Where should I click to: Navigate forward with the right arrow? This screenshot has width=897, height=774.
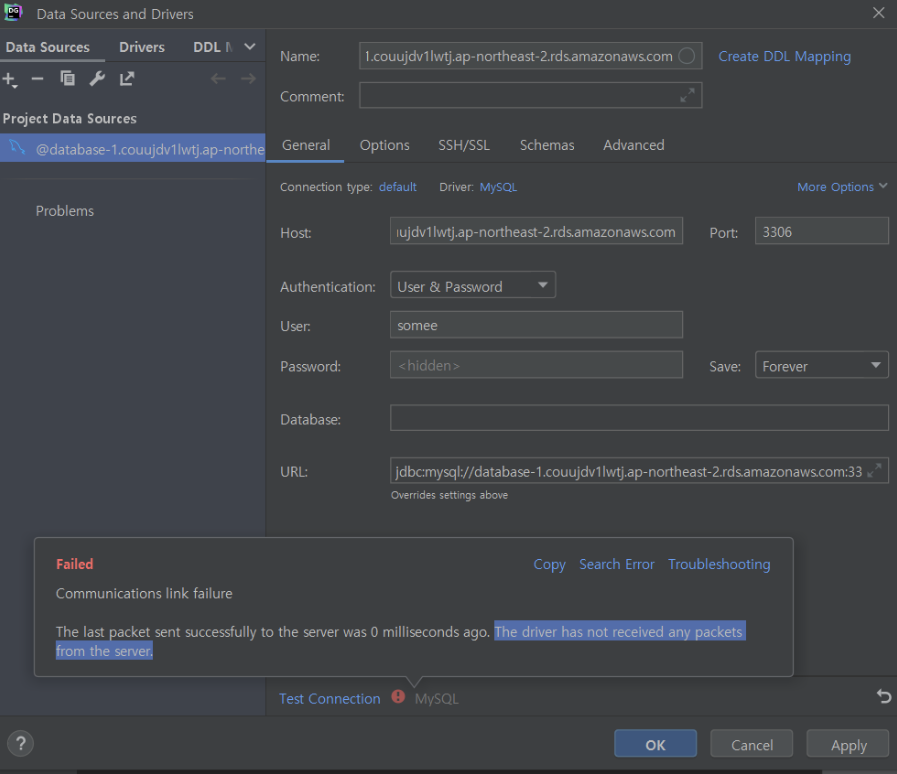point(248,78)
